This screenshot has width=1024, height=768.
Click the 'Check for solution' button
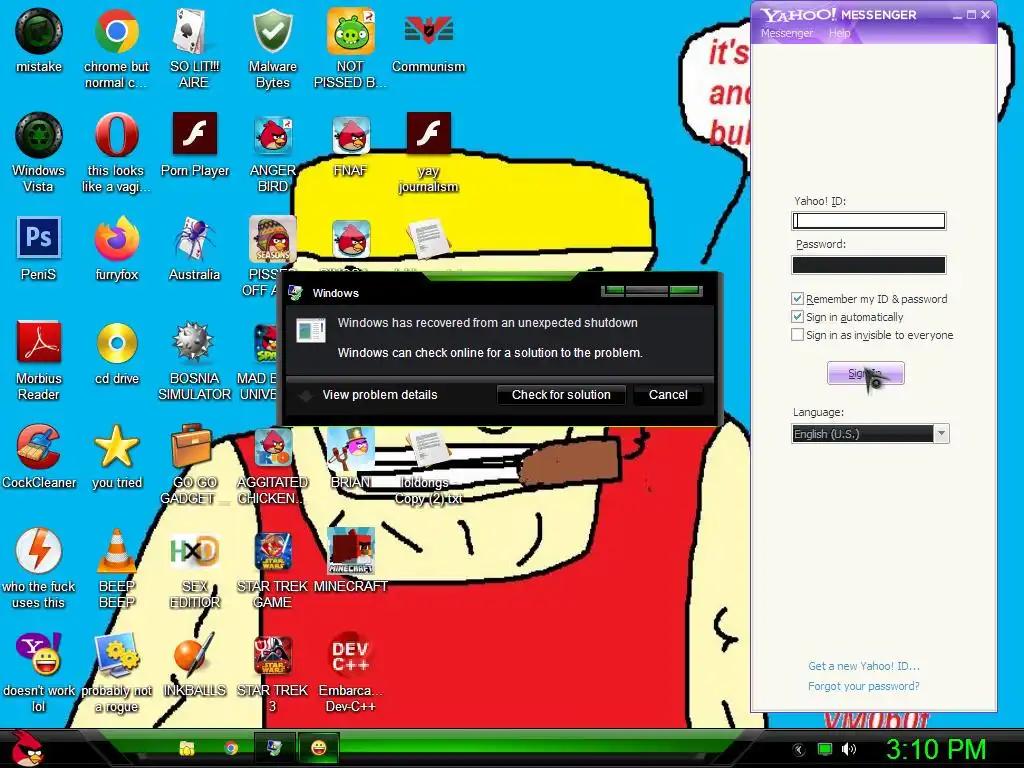pyautogui.click(x=561, y=394)
